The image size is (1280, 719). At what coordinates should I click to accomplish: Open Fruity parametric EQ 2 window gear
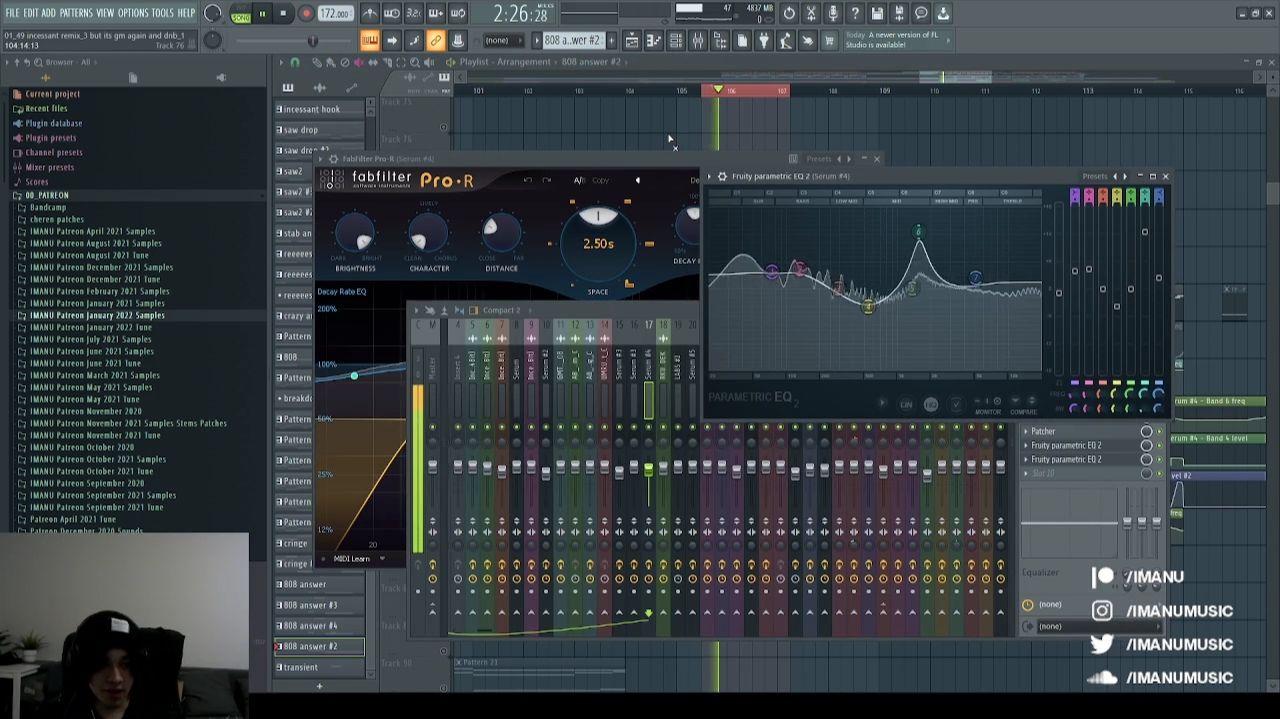coord(721,176)
